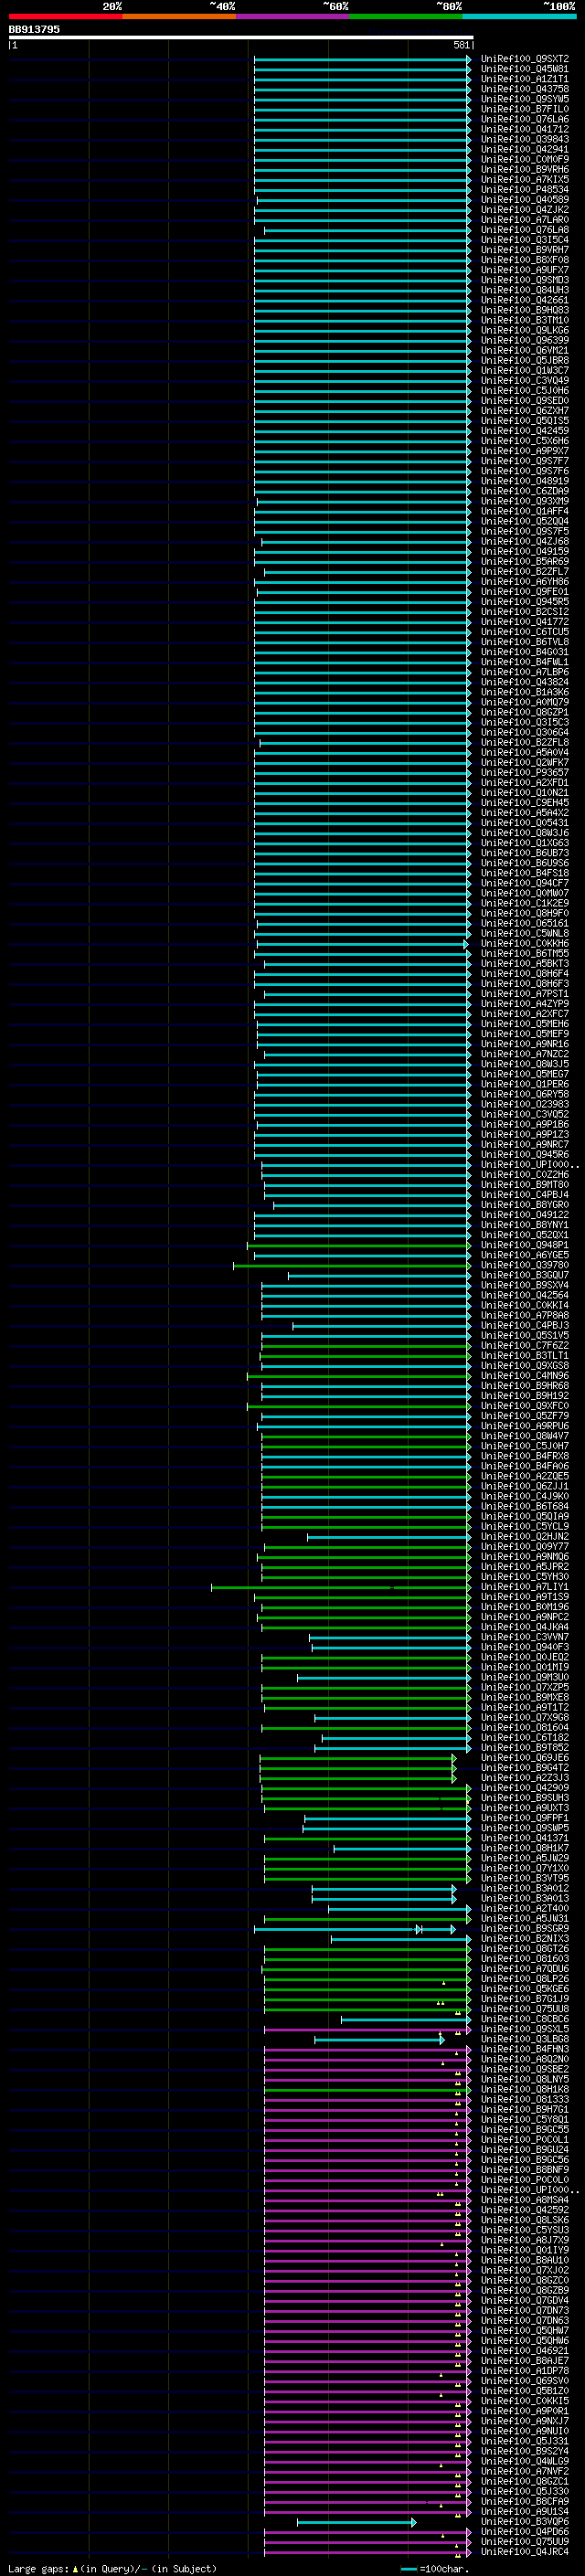Select hit label UniRef100_Q39843
The image size is (585, 2576).
(x=524, y=139)
